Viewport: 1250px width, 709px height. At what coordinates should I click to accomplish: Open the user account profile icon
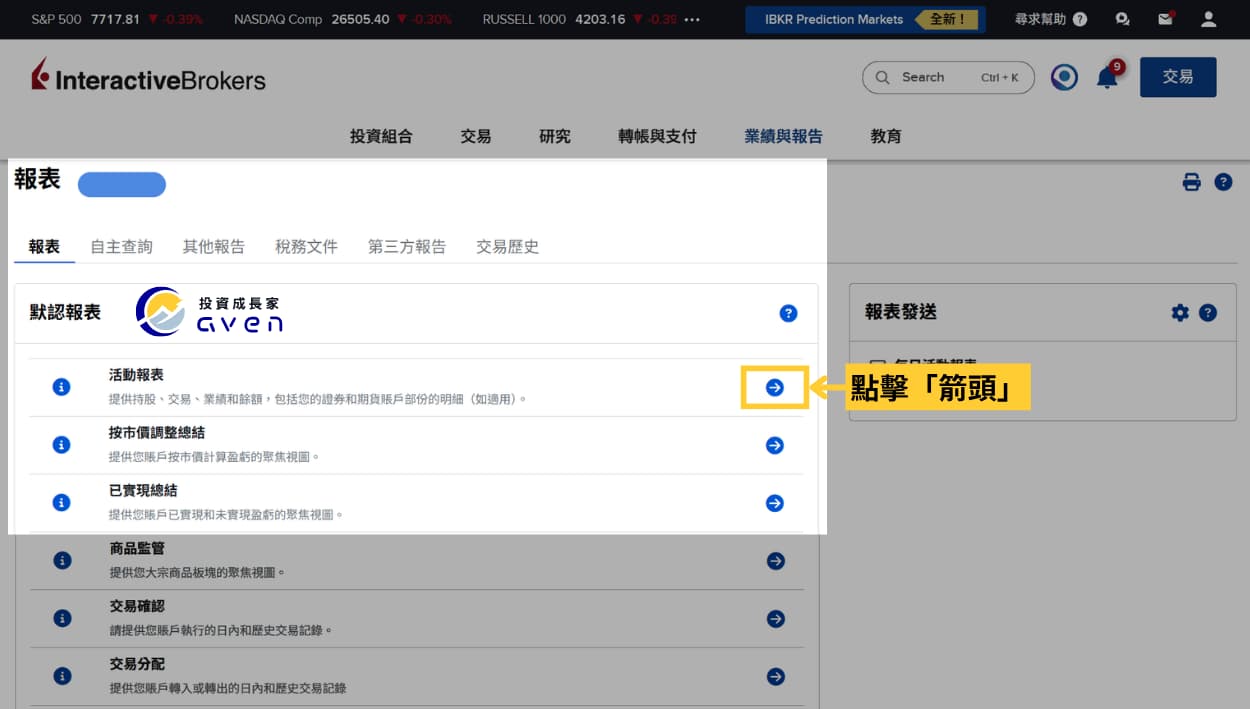tap(1208, 19)
